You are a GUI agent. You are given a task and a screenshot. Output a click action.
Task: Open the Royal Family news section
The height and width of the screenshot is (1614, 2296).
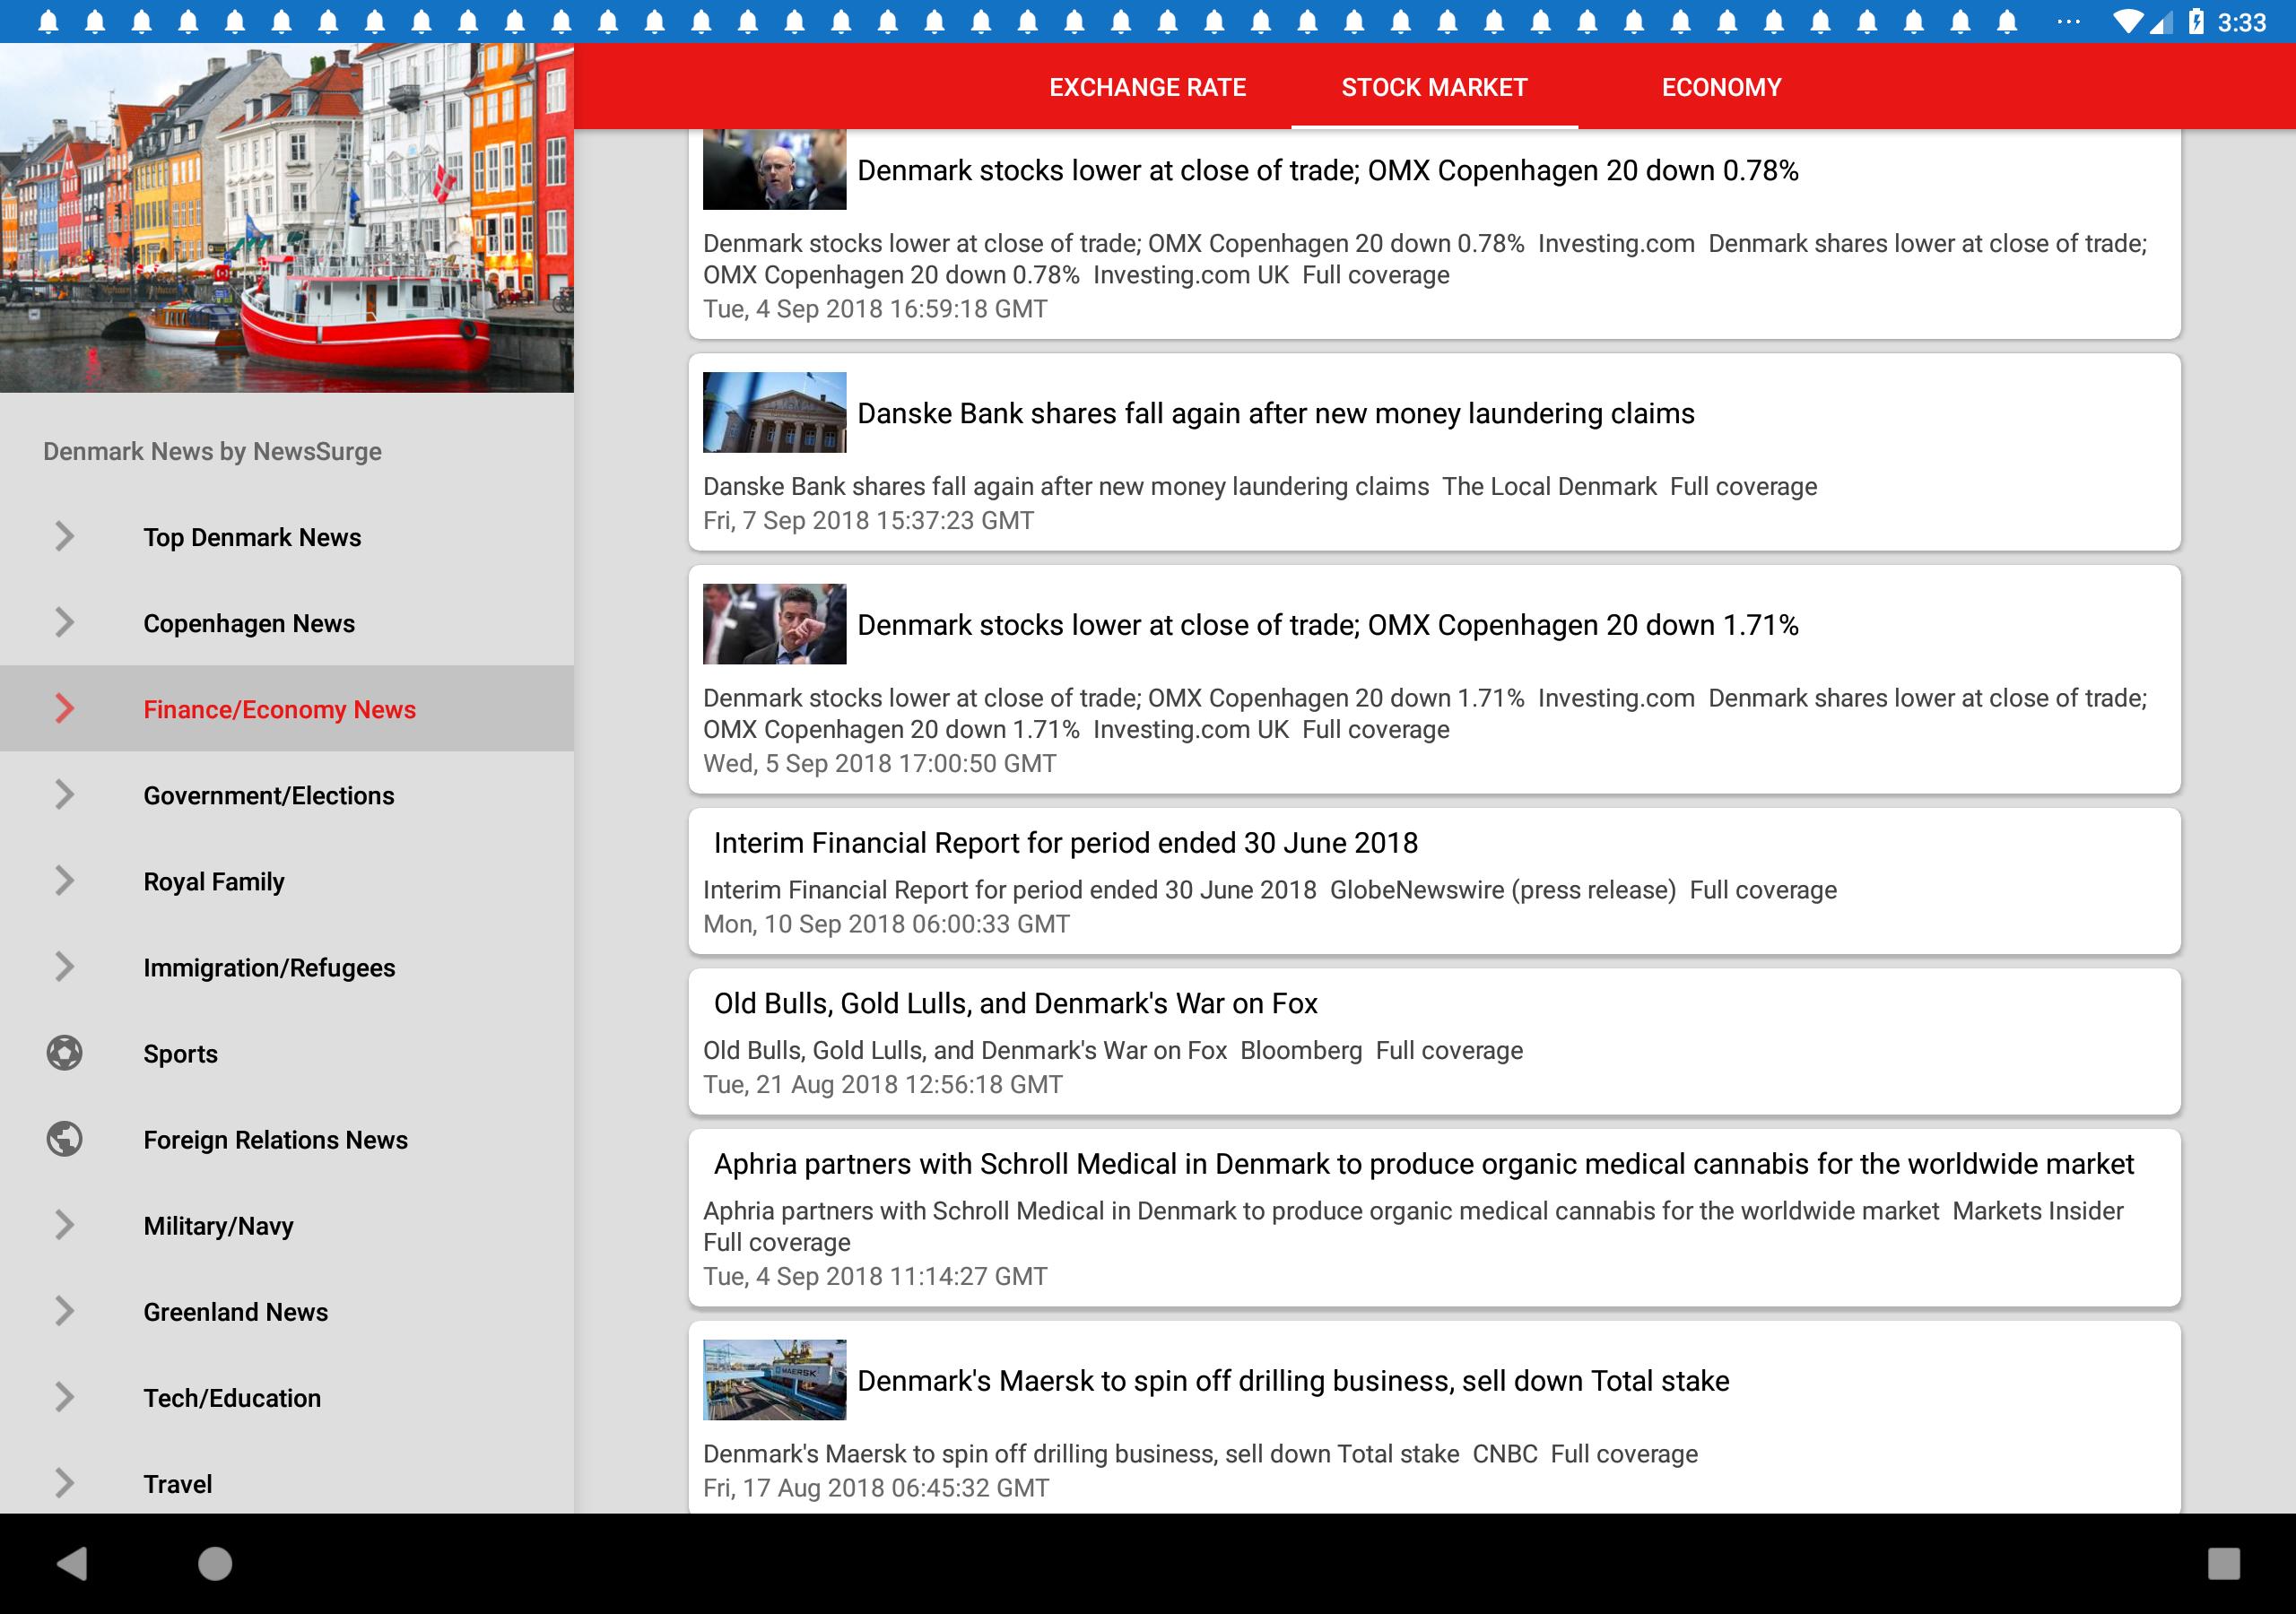287,881
